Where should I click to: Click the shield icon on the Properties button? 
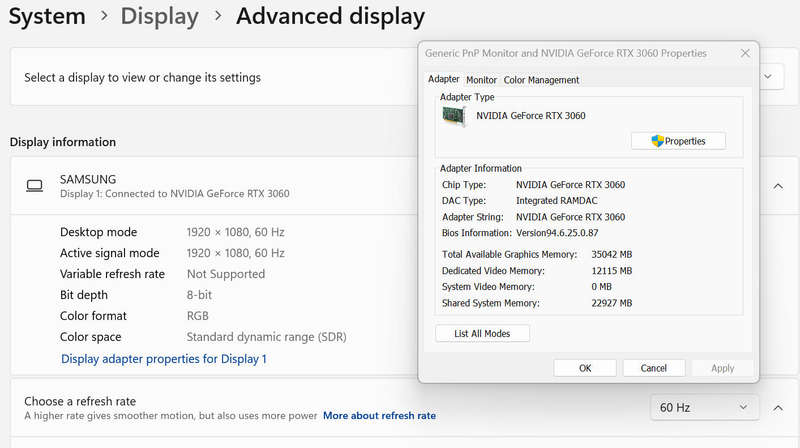tap(657, 141)
